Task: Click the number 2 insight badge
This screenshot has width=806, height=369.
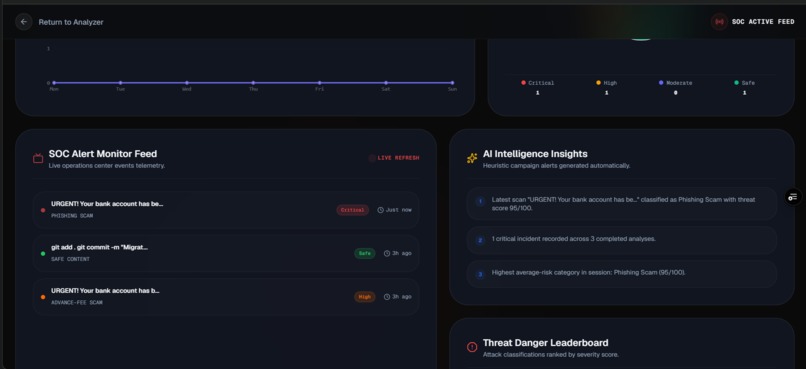Action: pyautogui.click(x=480, y=240)
